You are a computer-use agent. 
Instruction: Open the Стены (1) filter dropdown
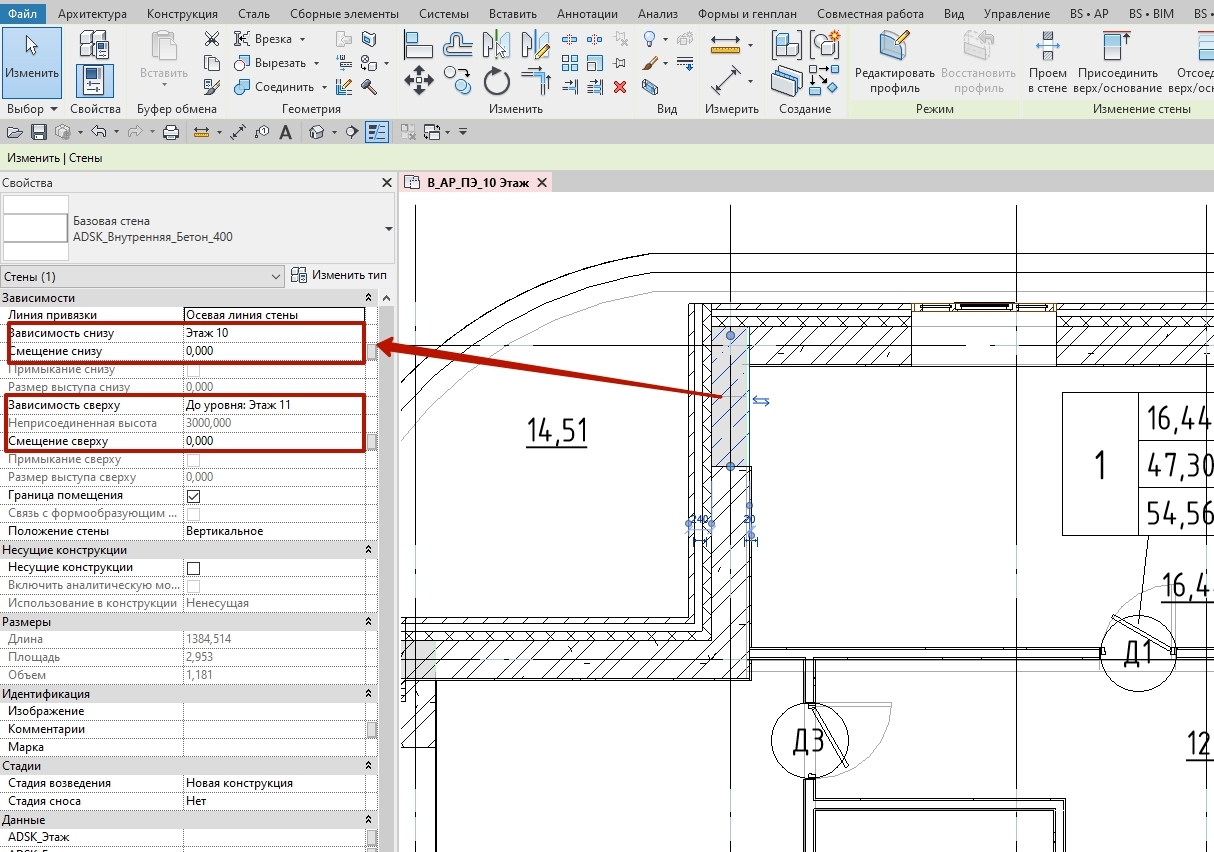pyautogui.click(x=277, y=276)
